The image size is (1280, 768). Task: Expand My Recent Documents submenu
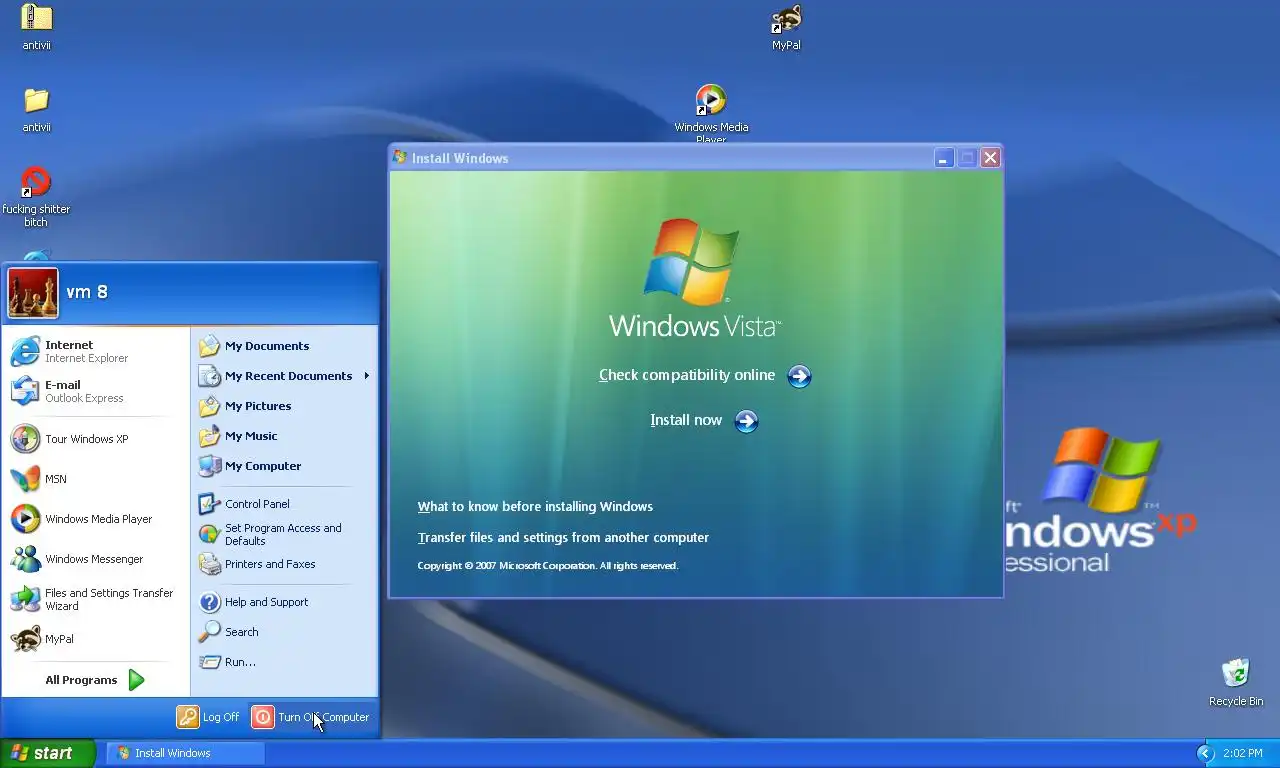(x=284, y=376)
